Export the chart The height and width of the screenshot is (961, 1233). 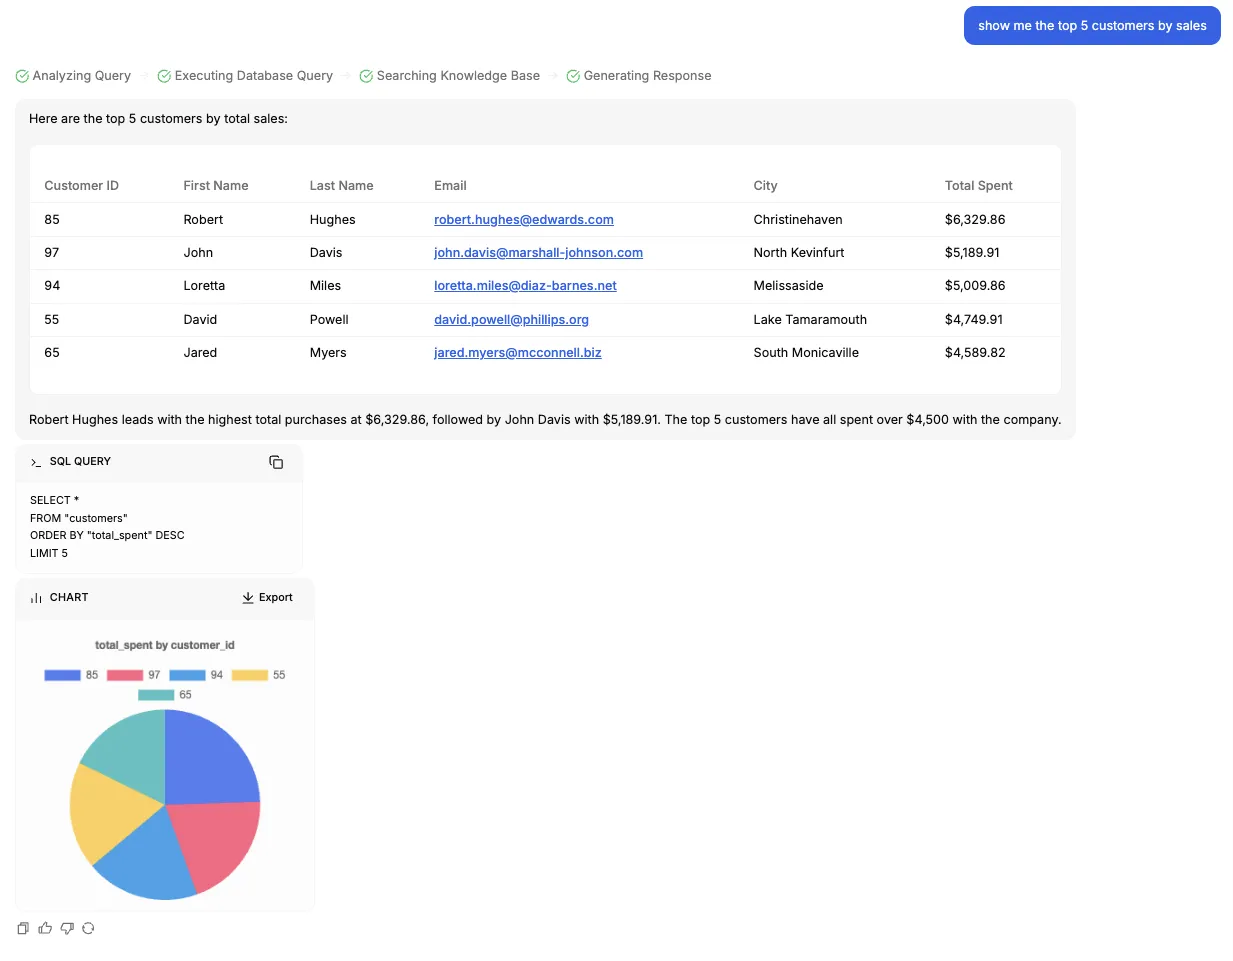[267, 598]
